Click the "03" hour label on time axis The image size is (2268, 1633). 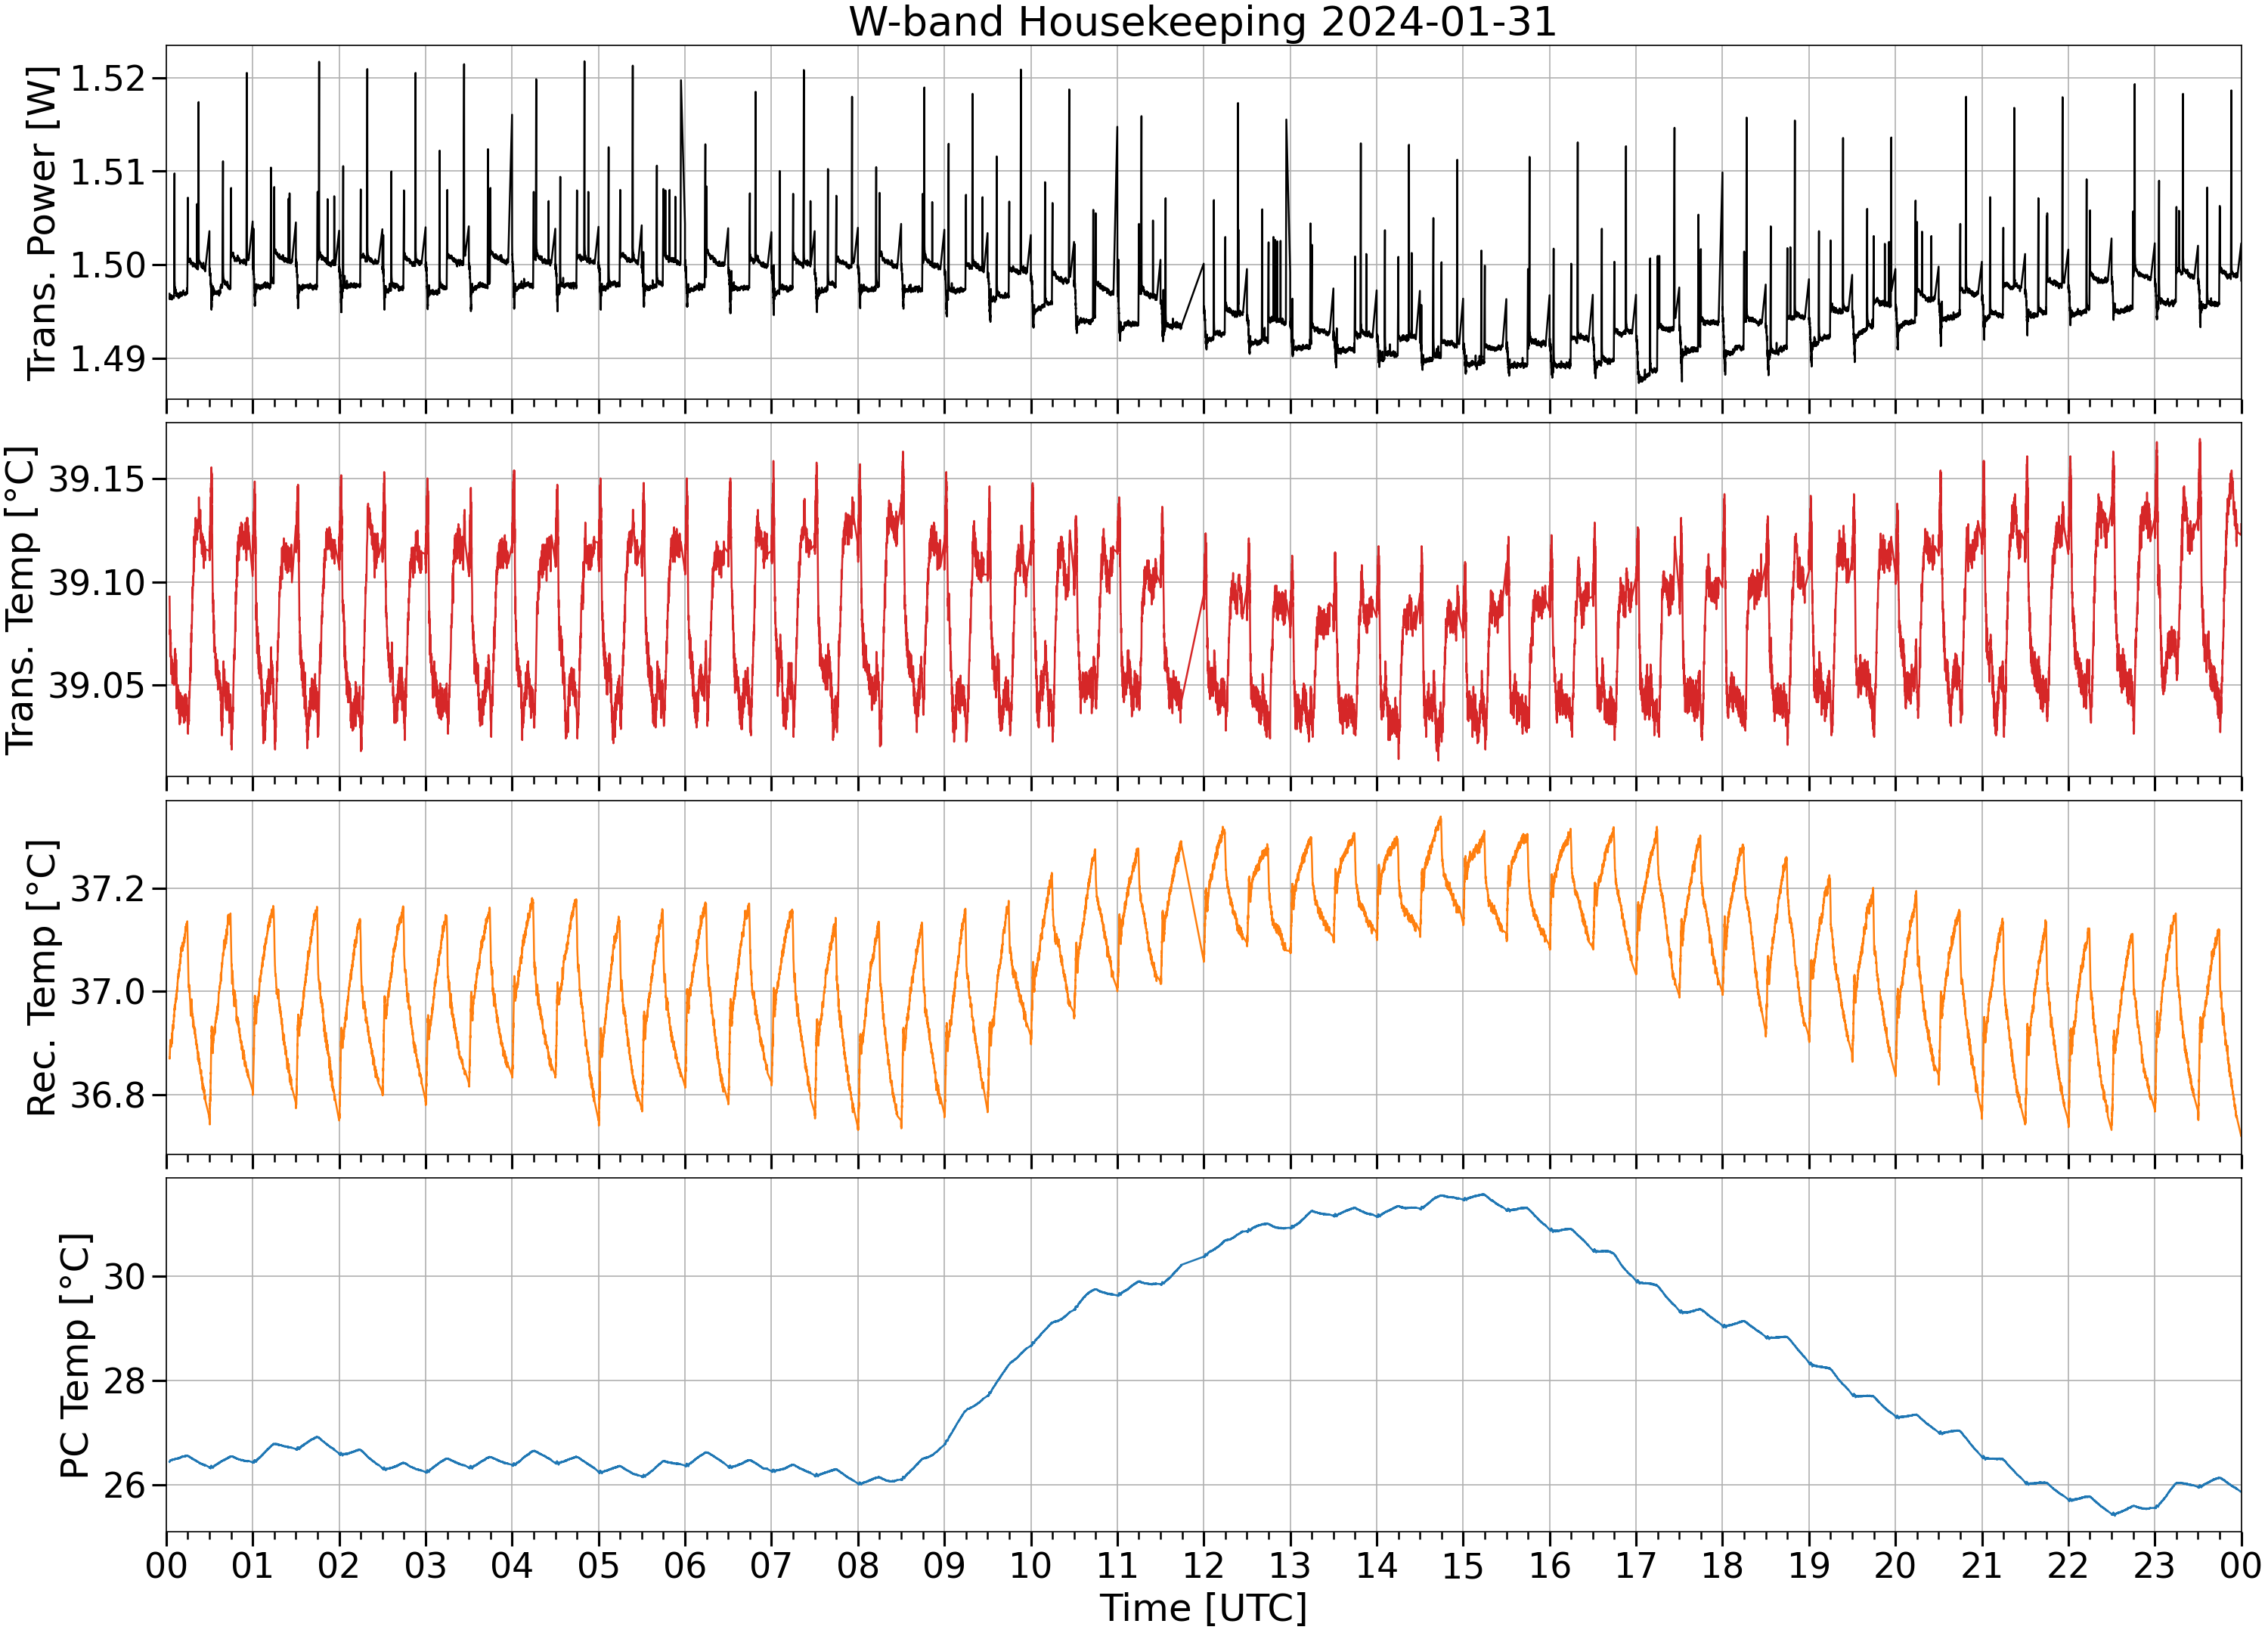pyautogui.click(x=425, y=1565)
